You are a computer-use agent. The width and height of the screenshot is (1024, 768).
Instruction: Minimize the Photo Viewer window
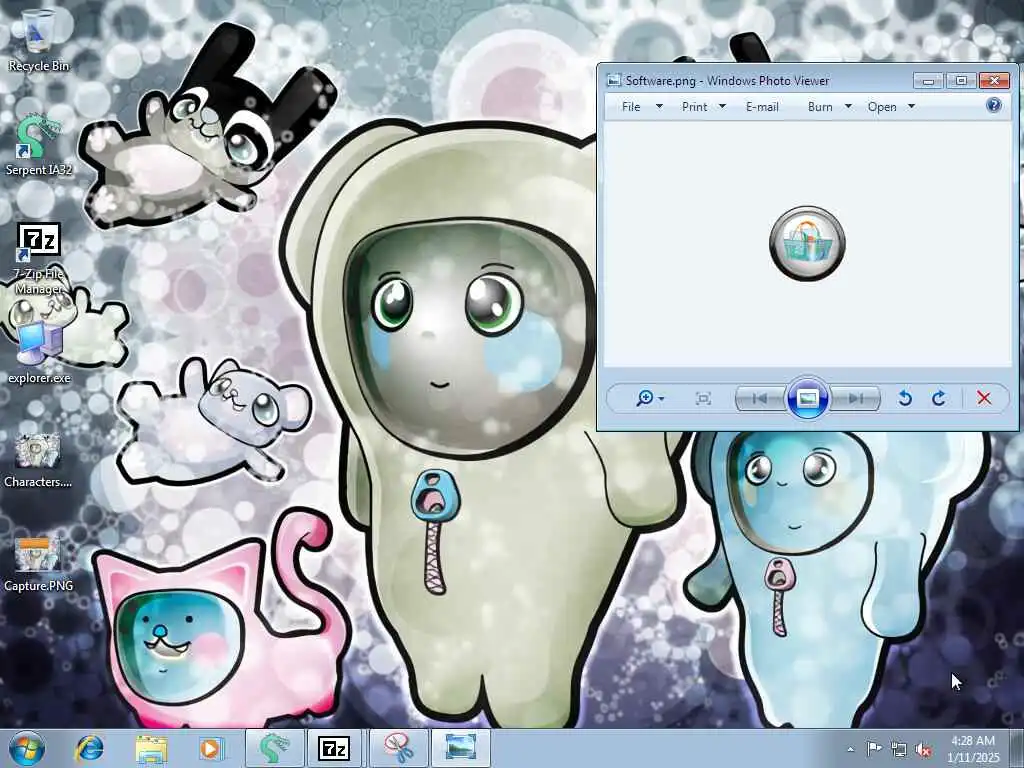tap(928, 80)
